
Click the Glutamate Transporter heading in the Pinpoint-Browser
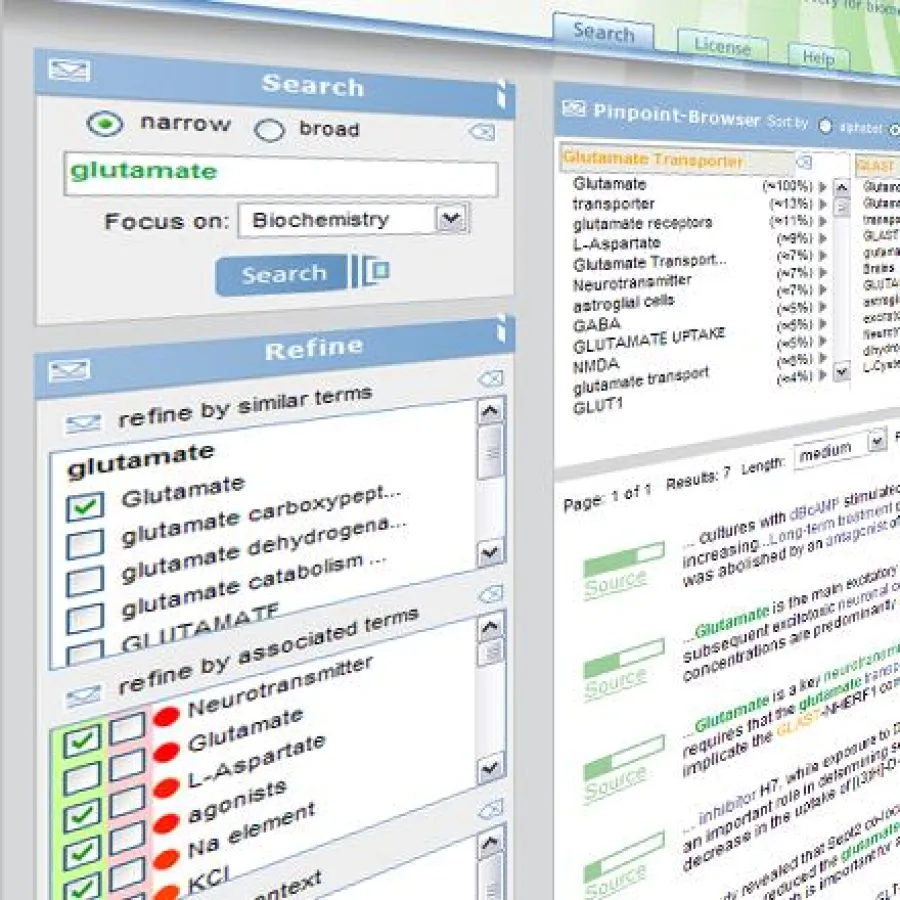pos(653,160)
